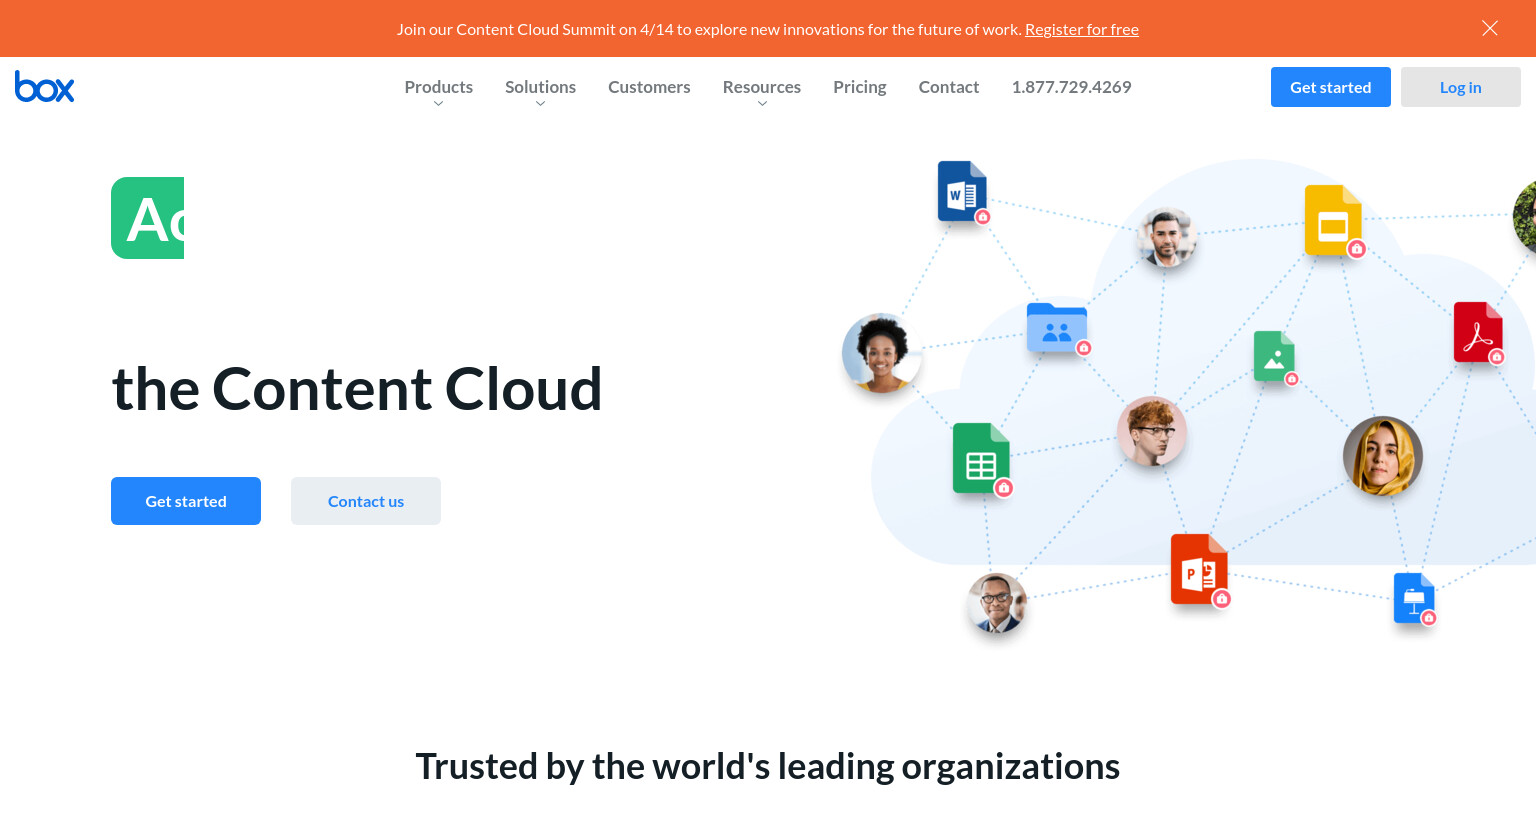Click the heading 'the Content Cloud'
The height and width of the screenshot is (826, 1536).
[357, 389]
